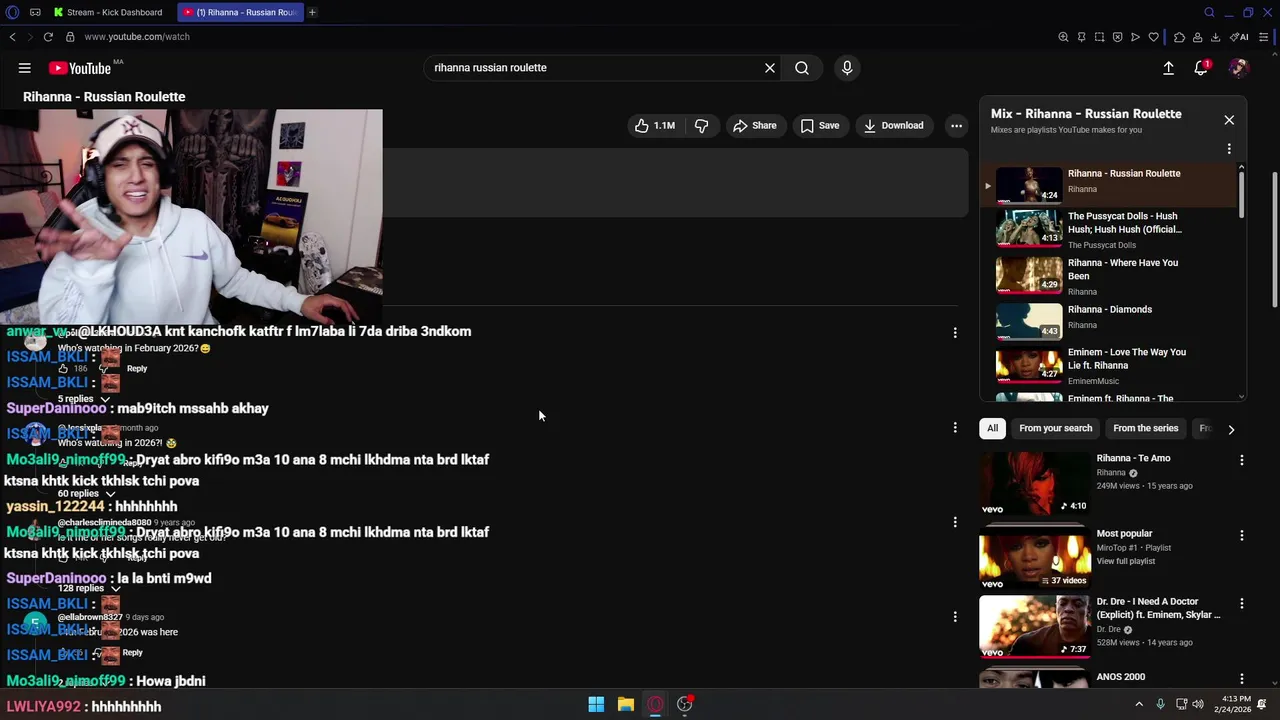Reload the page

tap(48, 37)
